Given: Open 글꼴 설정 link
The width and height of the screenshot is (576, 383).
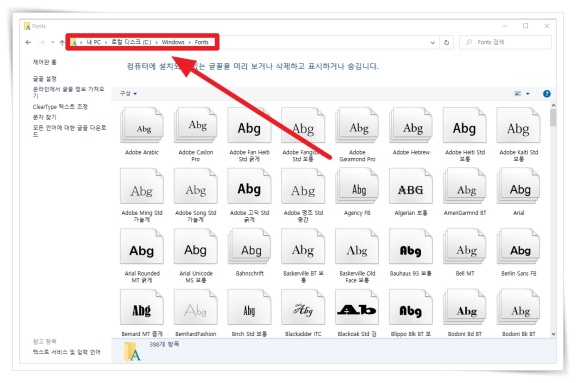Looking at the screenshot, I should tap(44, 79).
